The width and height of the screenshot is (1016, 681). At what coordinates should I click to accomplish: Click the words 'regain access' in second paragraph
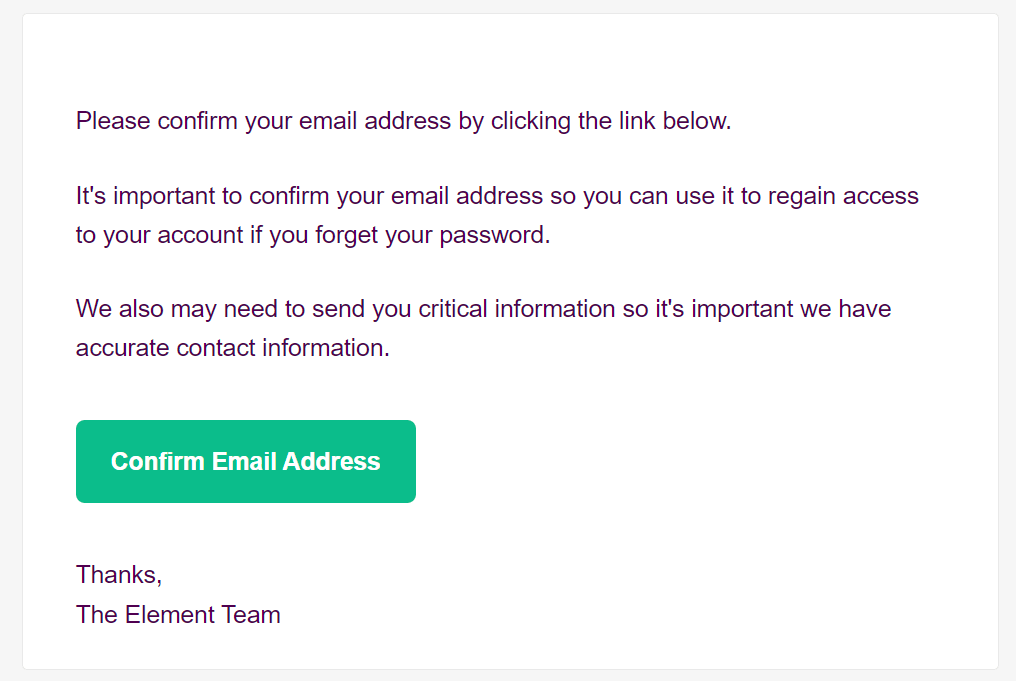point(843,196)
